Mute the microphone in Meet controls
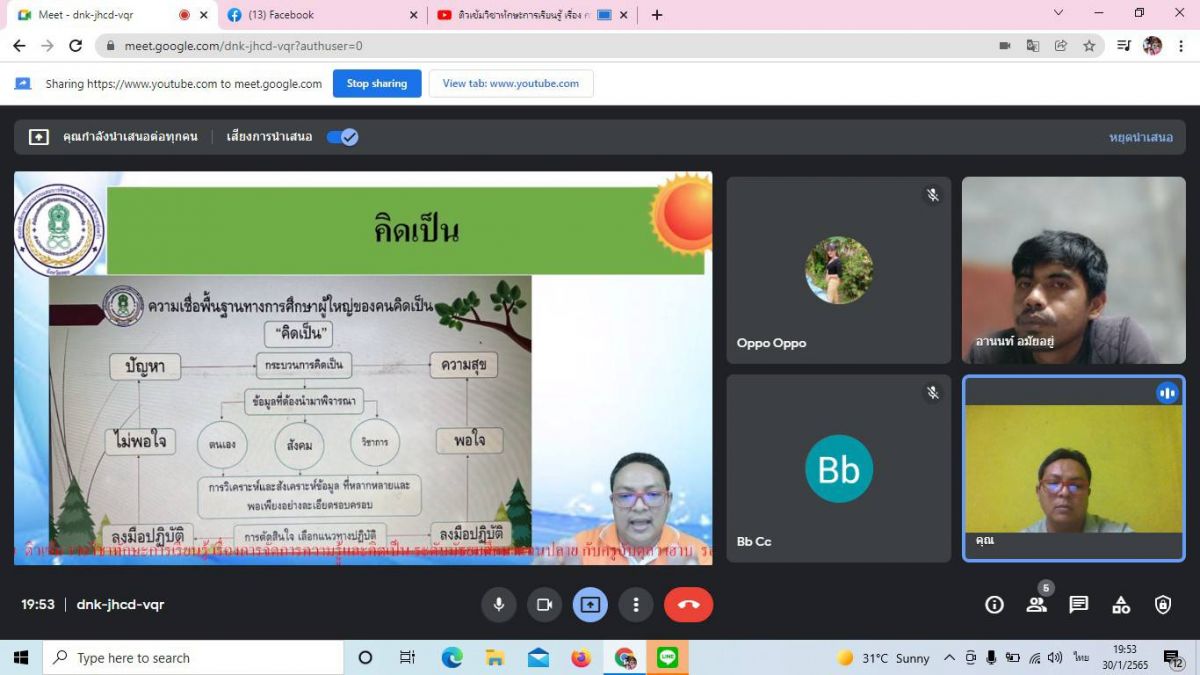 click(x=498, y=604)
